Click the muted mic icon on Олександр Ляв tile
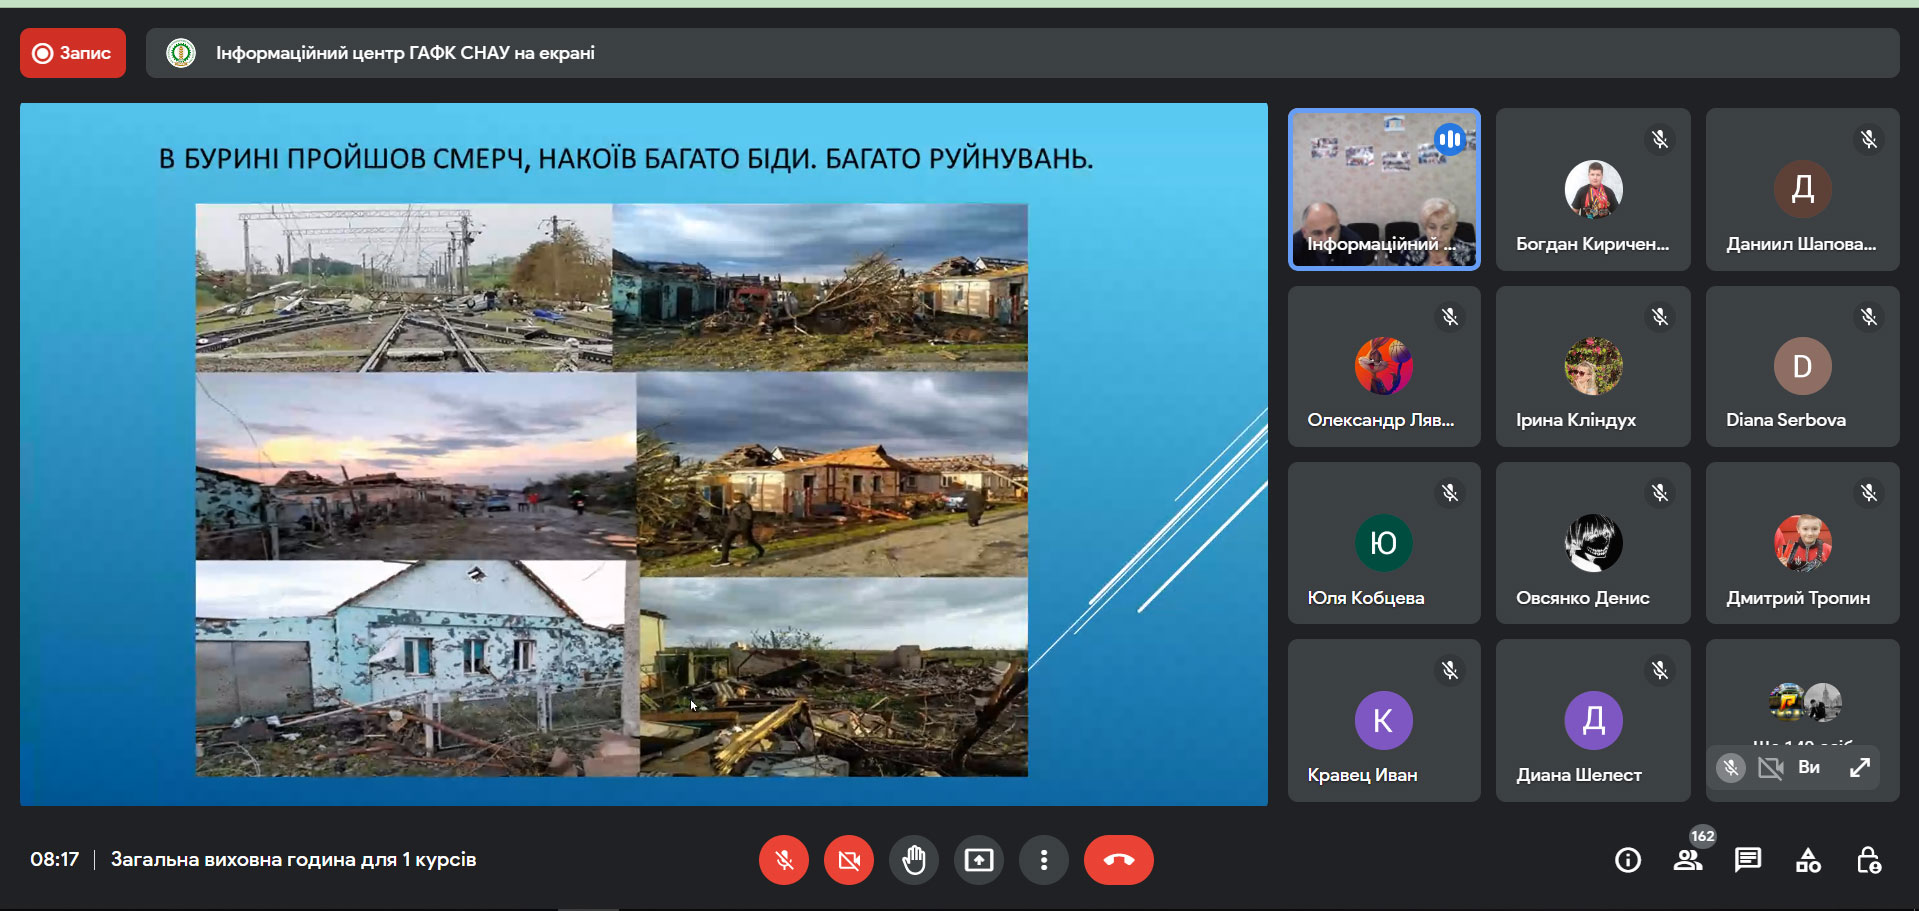Screen dimensions: 1919x911 pos(1450,317)
